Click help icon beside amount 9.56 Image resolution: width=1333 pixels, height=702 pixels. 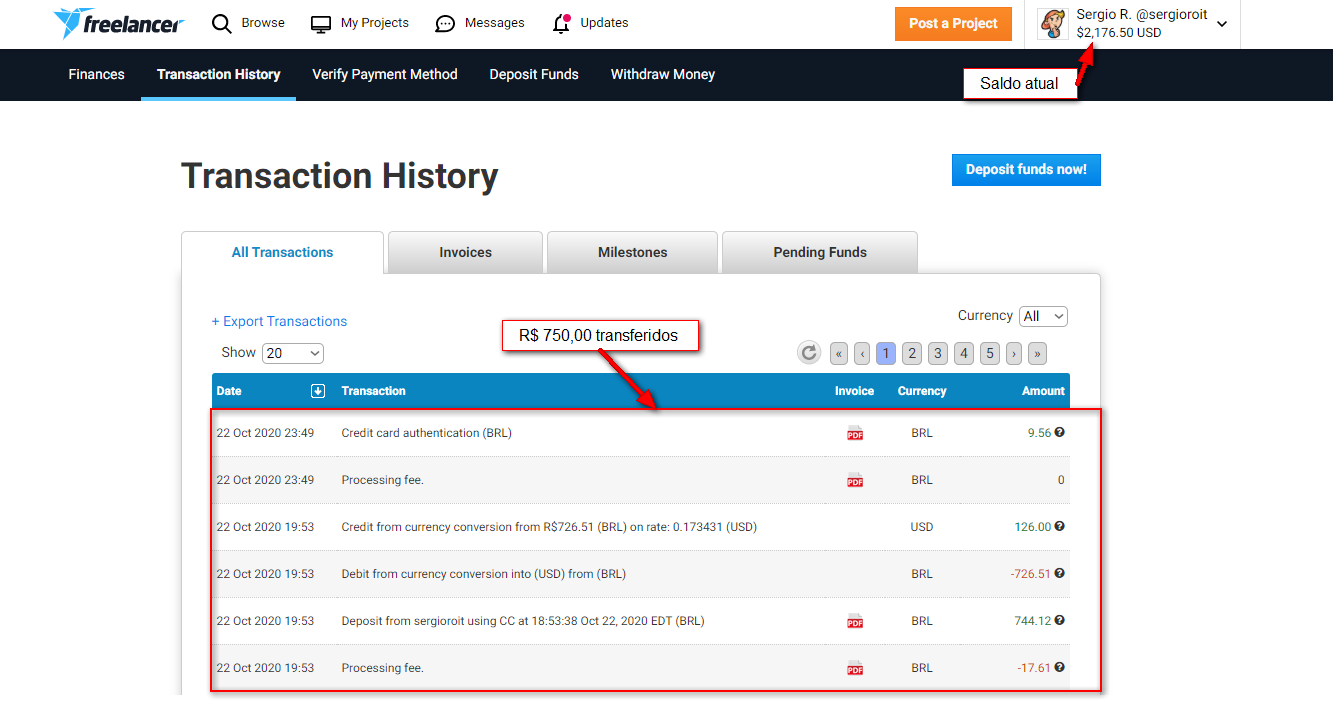(1060, 432)
